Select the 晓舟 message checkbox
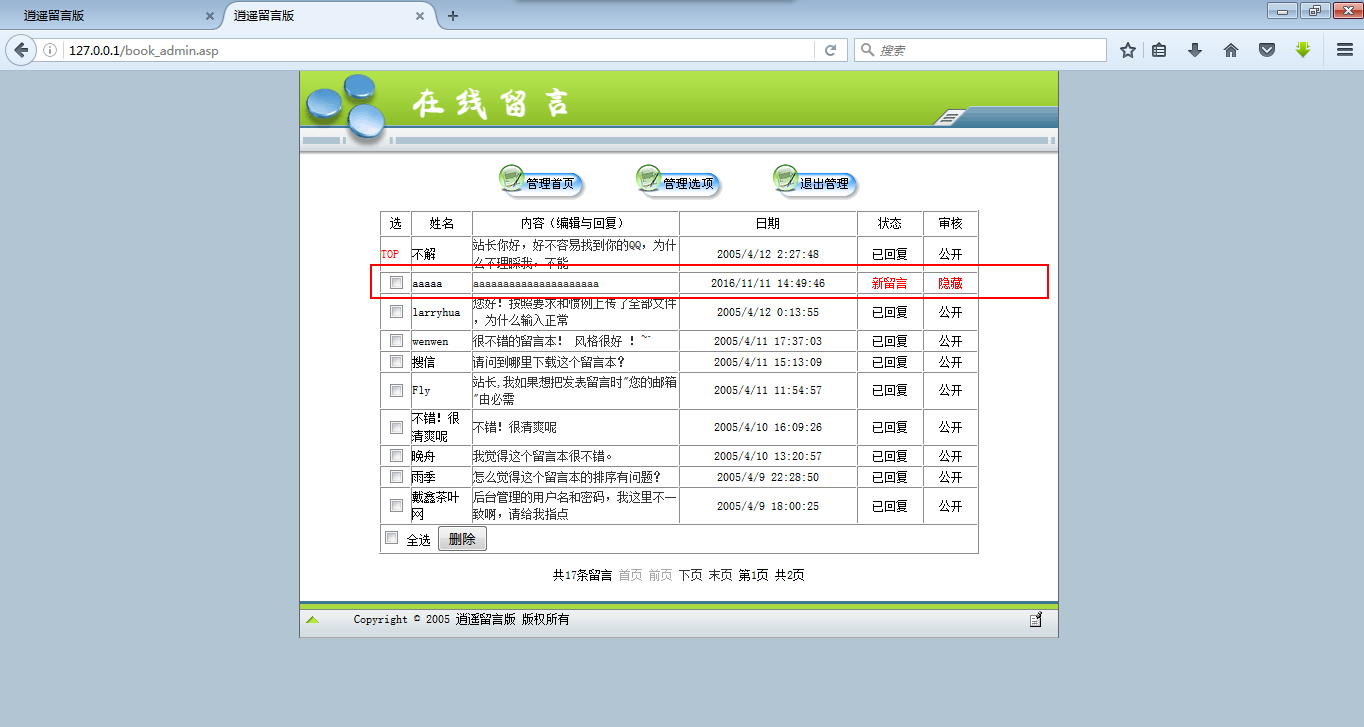This screenshot has height=727, width=1364. pos(396,456)
